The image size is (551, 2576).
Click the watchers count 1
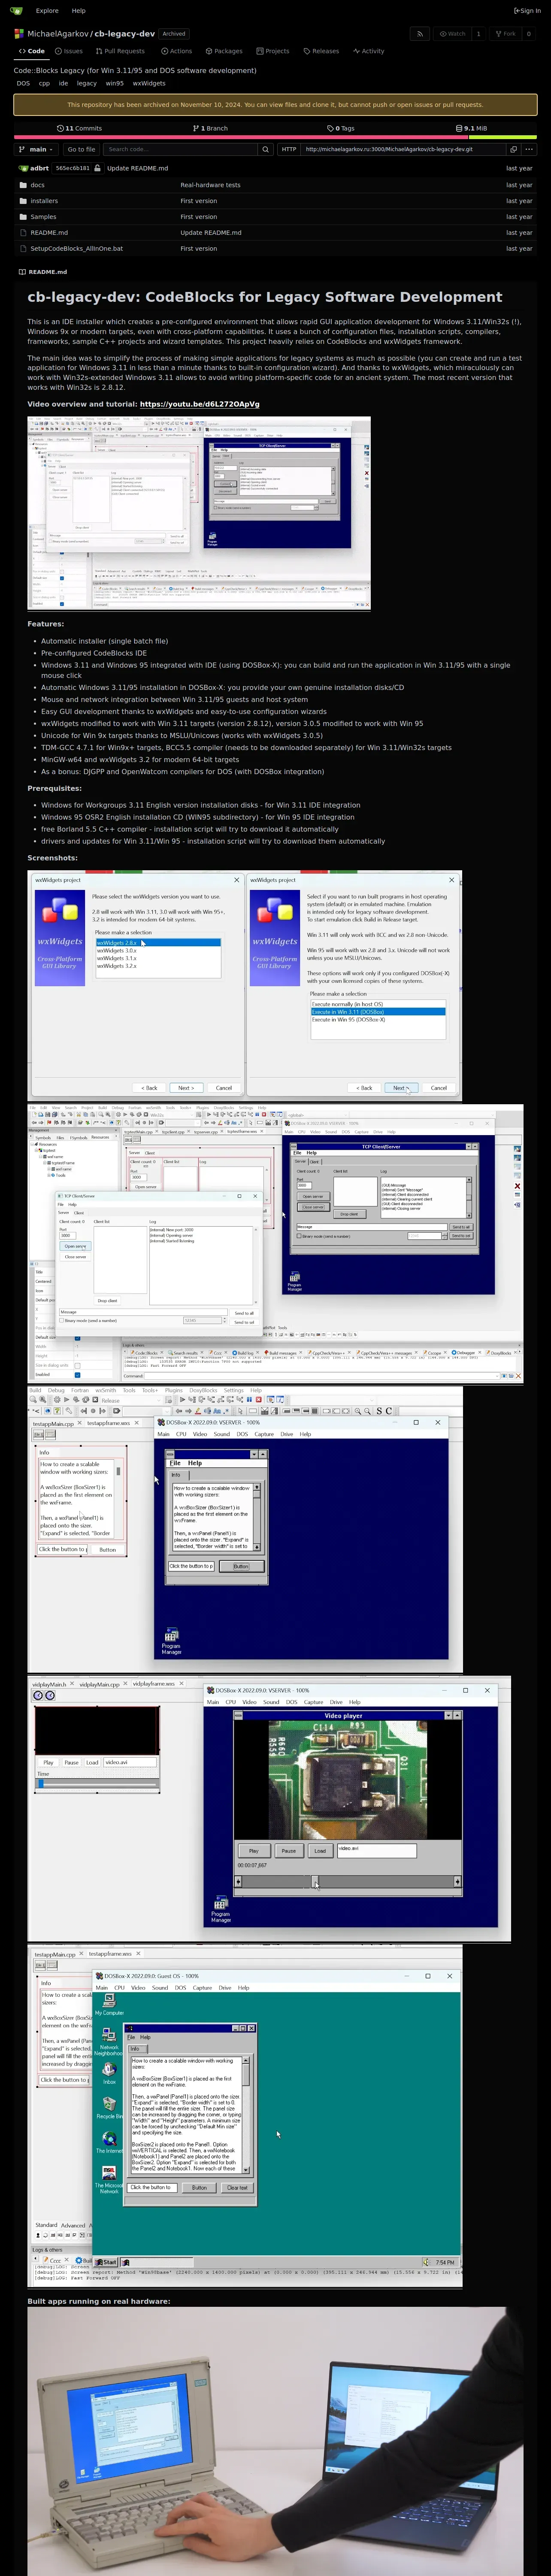pyautogui.click(x=478, y=33)
